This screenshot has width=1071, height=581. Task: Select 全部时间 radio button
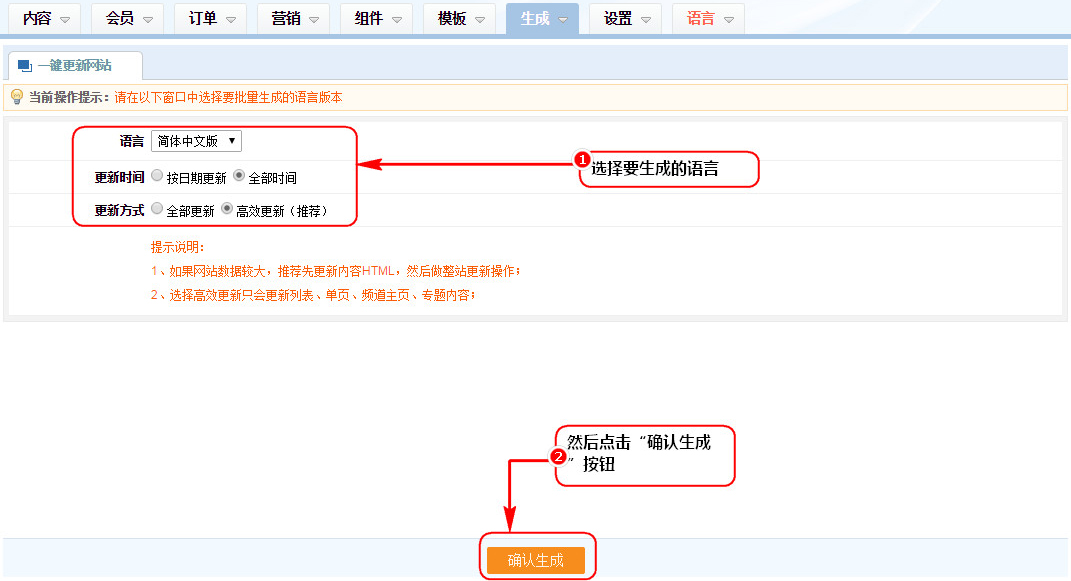[x=239, y=176]
